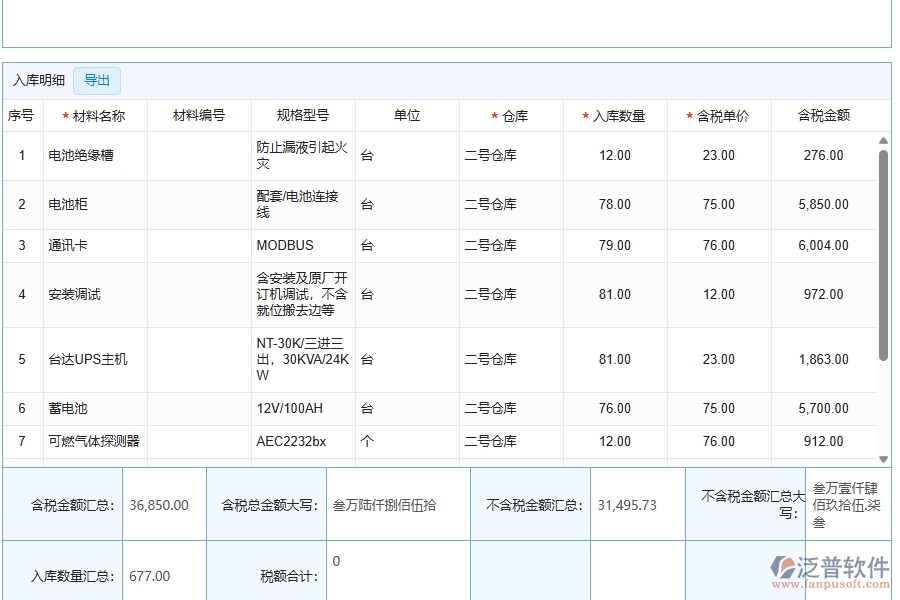900x600 pixels.
Task: Click the 含税单价 column header
Action: click(716, 115)
